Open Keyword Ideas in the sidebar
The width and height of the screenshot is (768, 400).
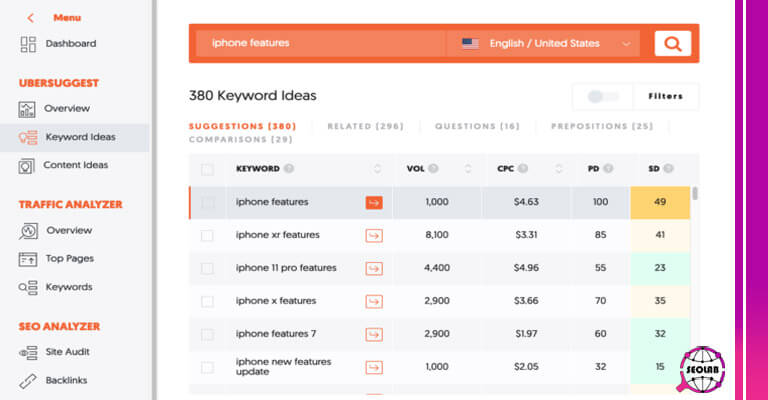74,138
